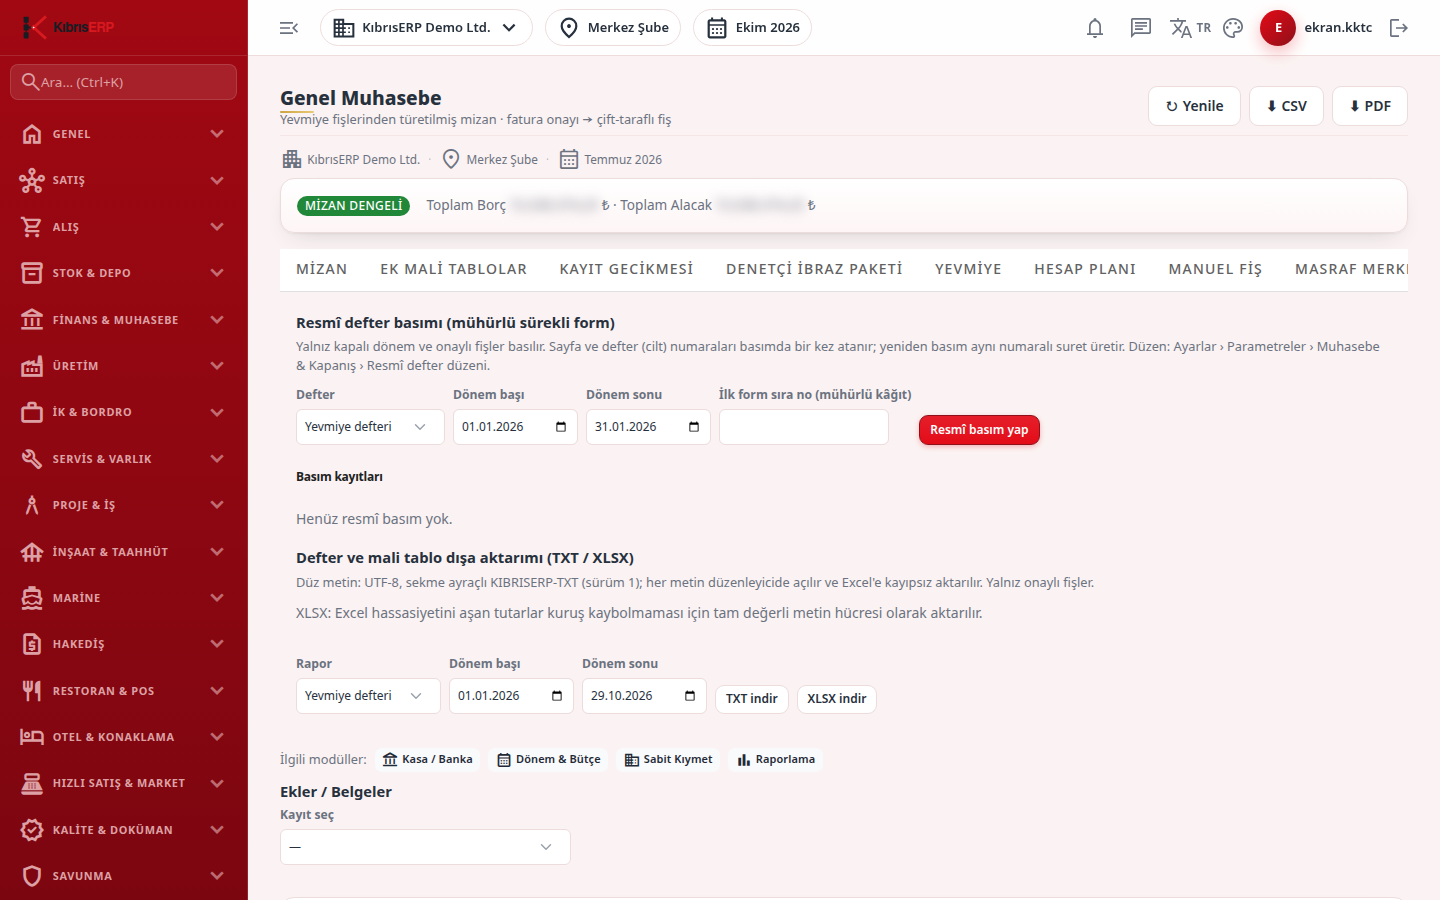Open the HESAP PLANI tab
This screenshot has height=900, width=1440.
tap(1085, 269)
